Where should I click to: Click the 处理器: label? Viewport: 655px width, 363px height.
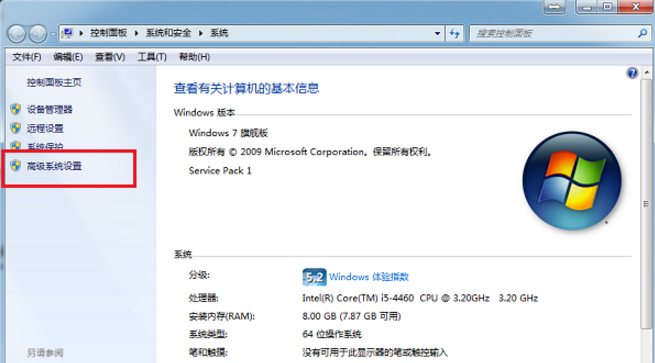[x=203, y=298]
